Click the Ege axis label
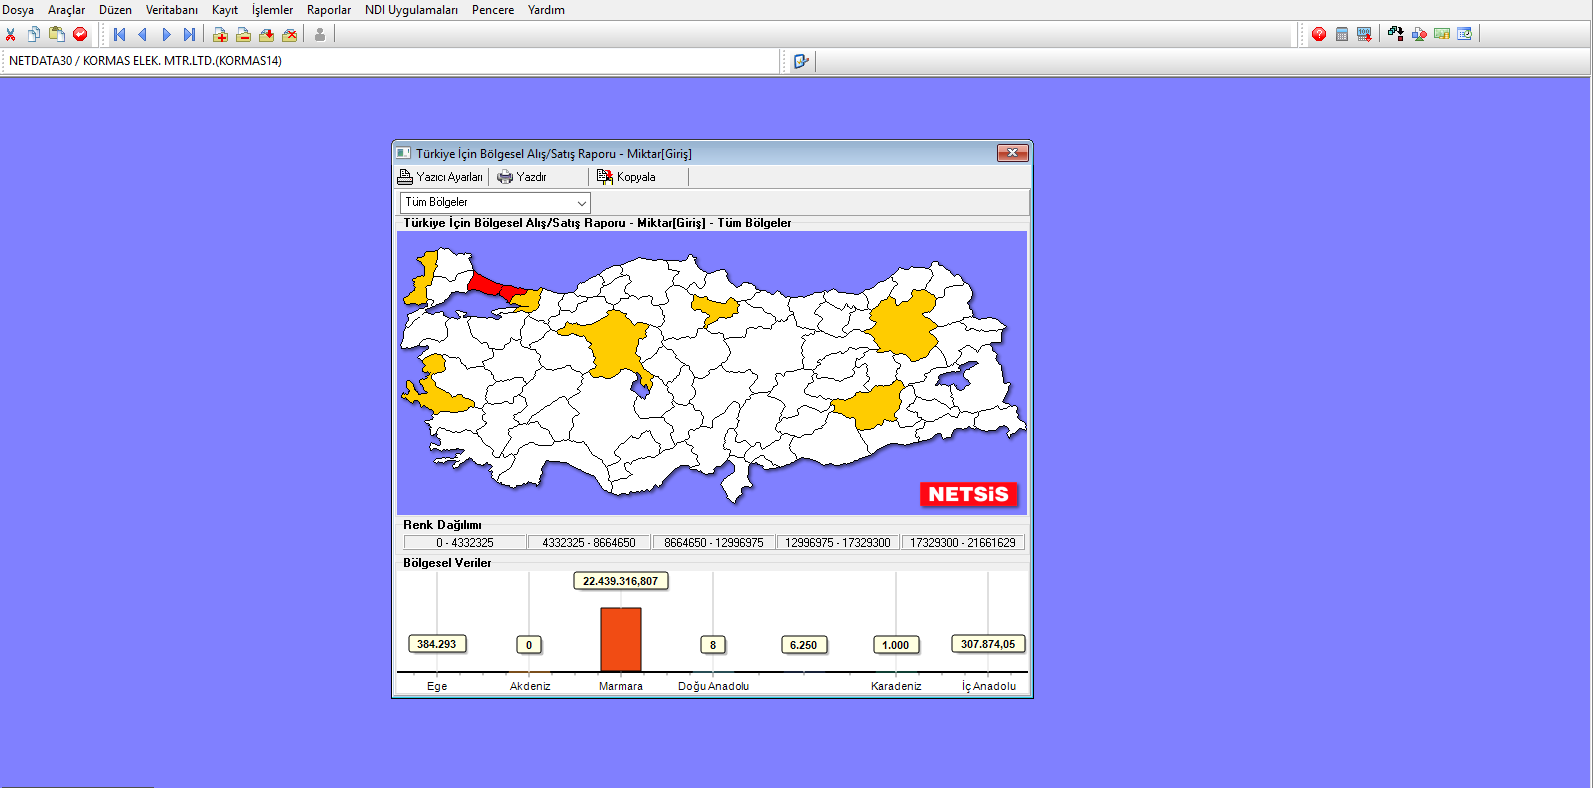The image size is (1593, 788). (437, 686)
